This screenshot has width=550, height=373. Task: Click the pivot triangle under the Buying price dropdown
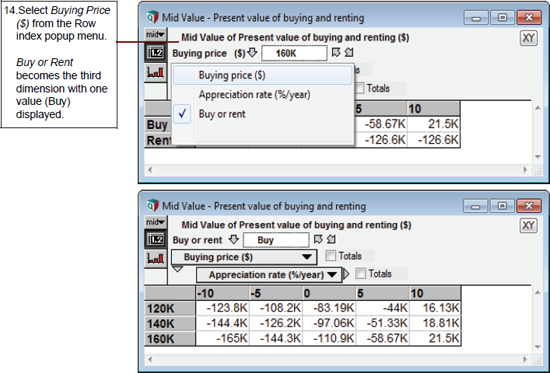click(x=177, y=269)
